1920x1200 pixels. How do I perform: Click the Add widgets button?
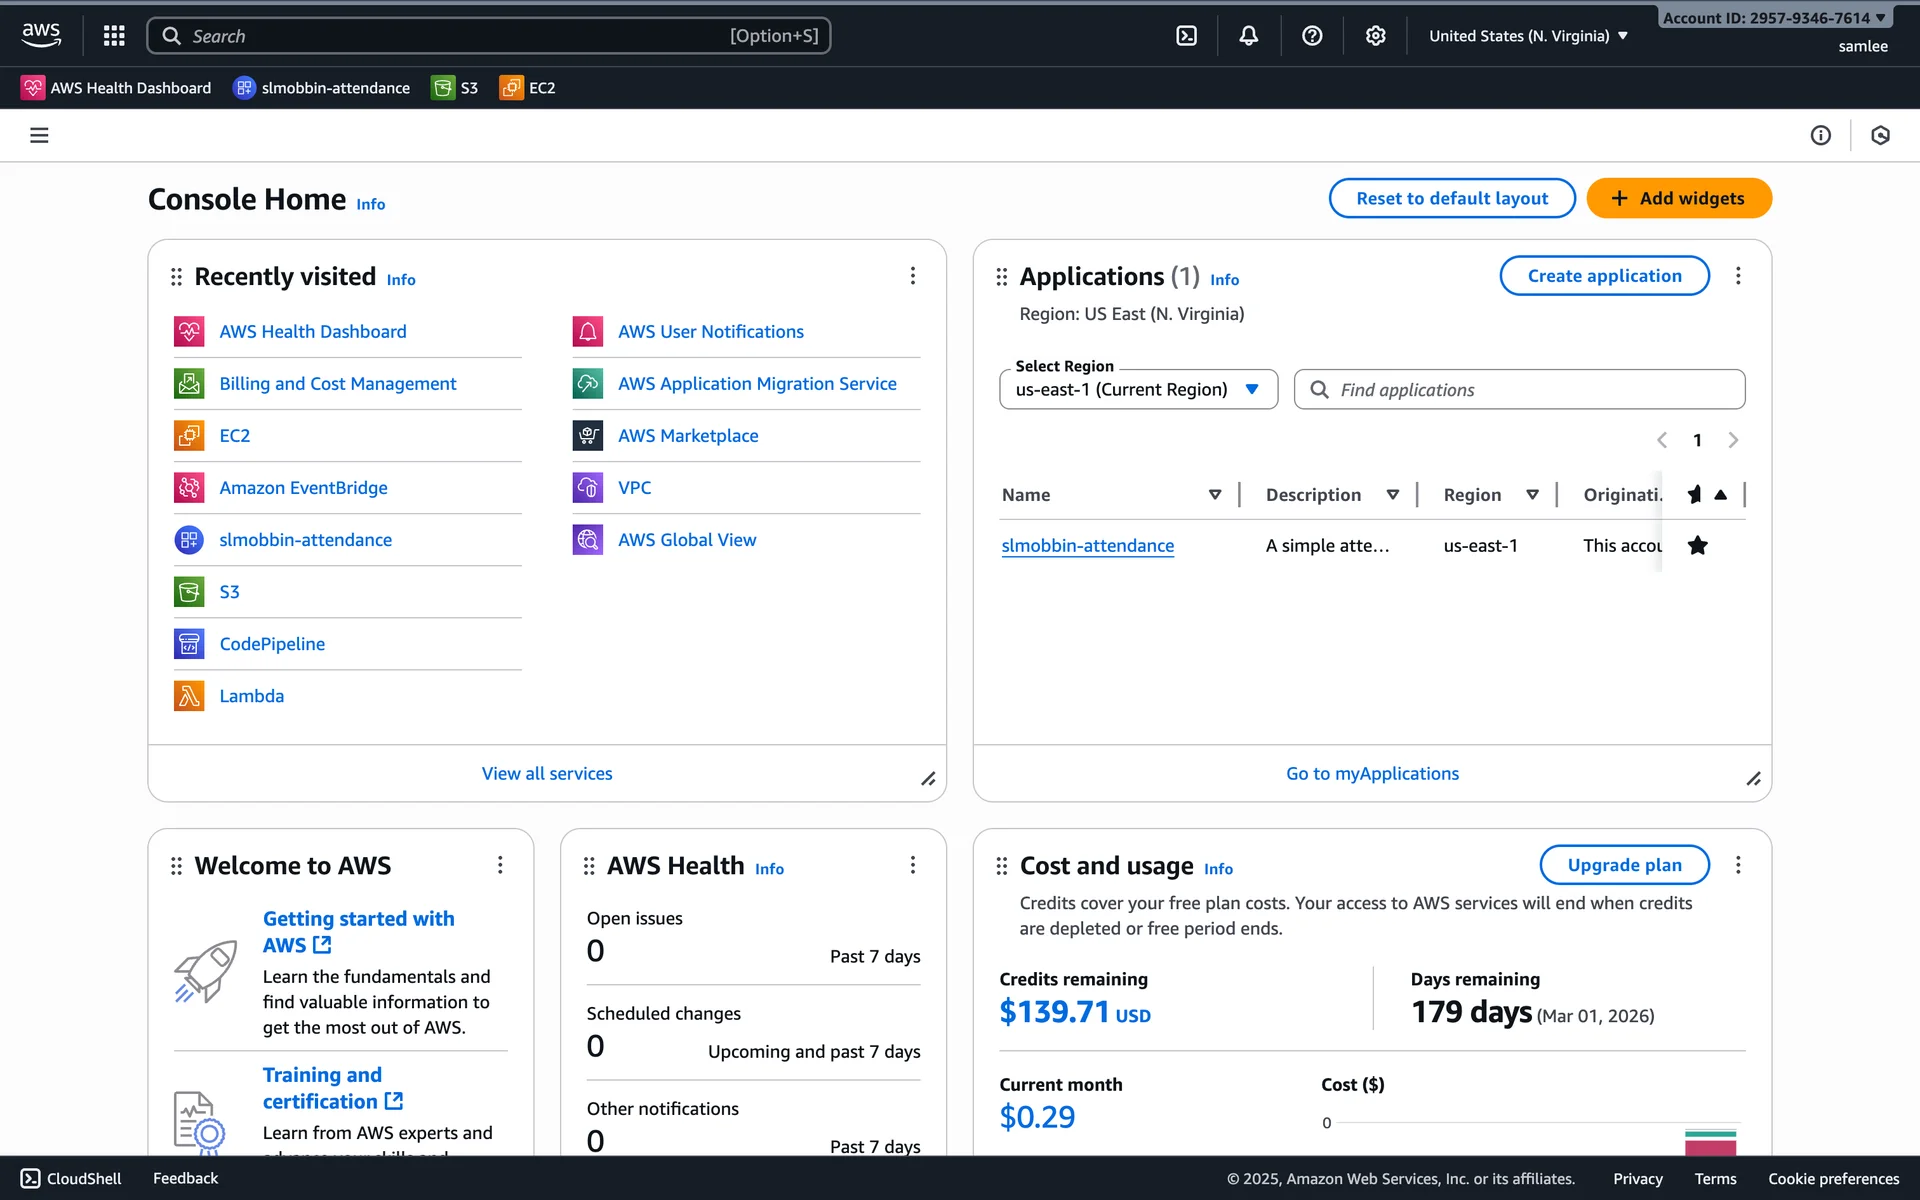point(1678,198)
